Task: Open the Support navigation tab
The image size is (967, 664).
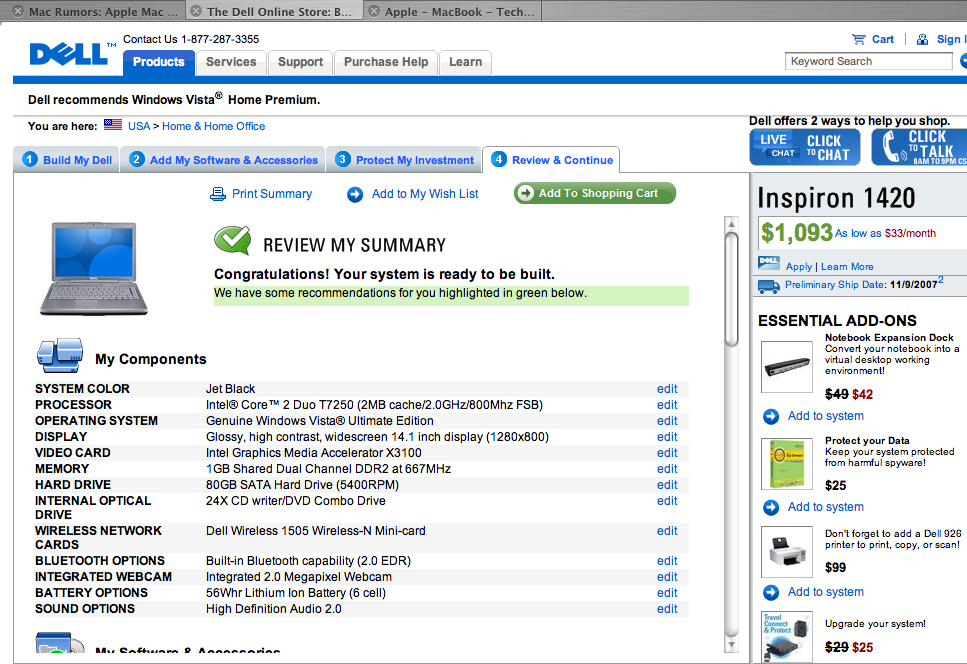Action: (x=300, y=62)
